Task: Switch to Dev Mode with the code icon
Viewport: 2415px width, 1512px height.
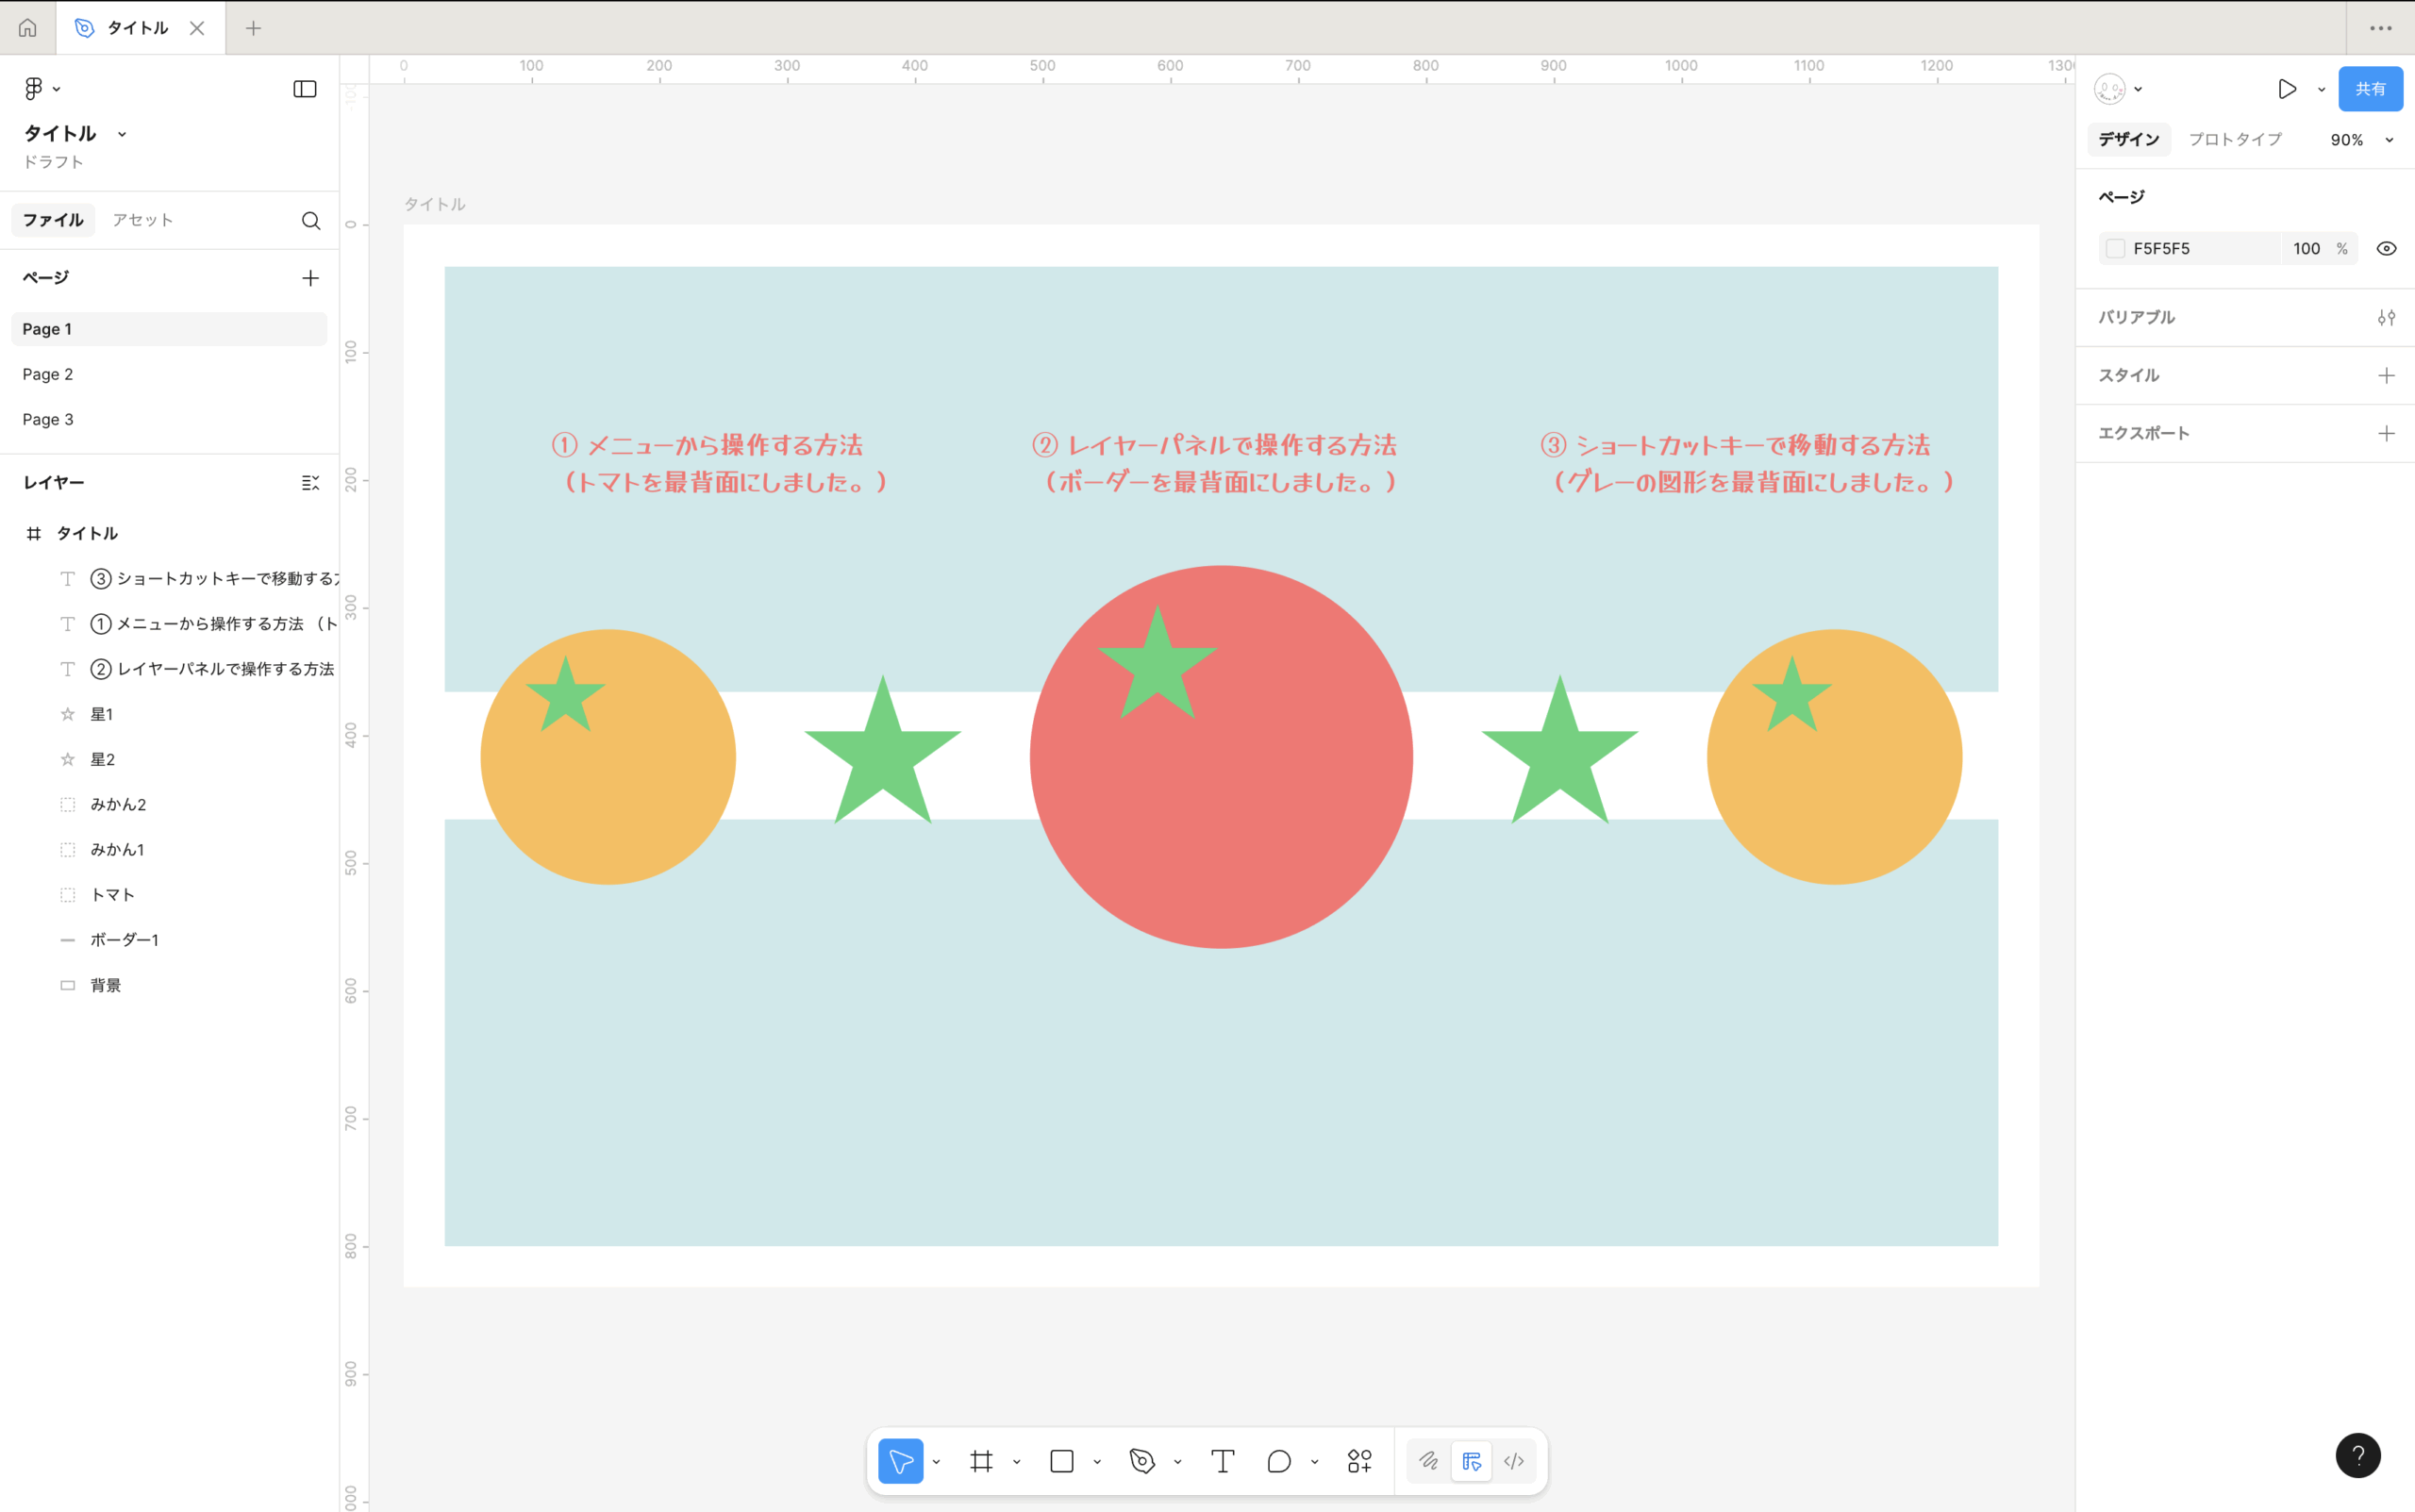Action: 1513,1460
